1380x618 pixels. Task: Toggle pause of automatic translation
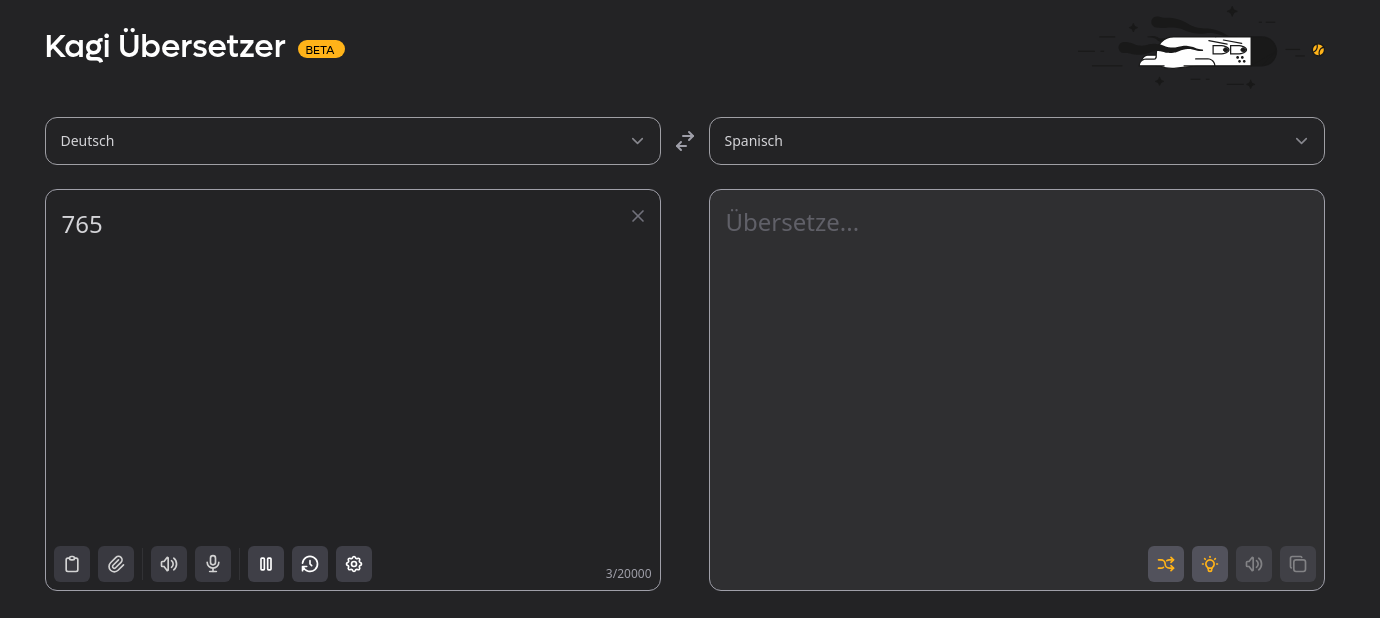pyautogui.click(x=266, y=564)
